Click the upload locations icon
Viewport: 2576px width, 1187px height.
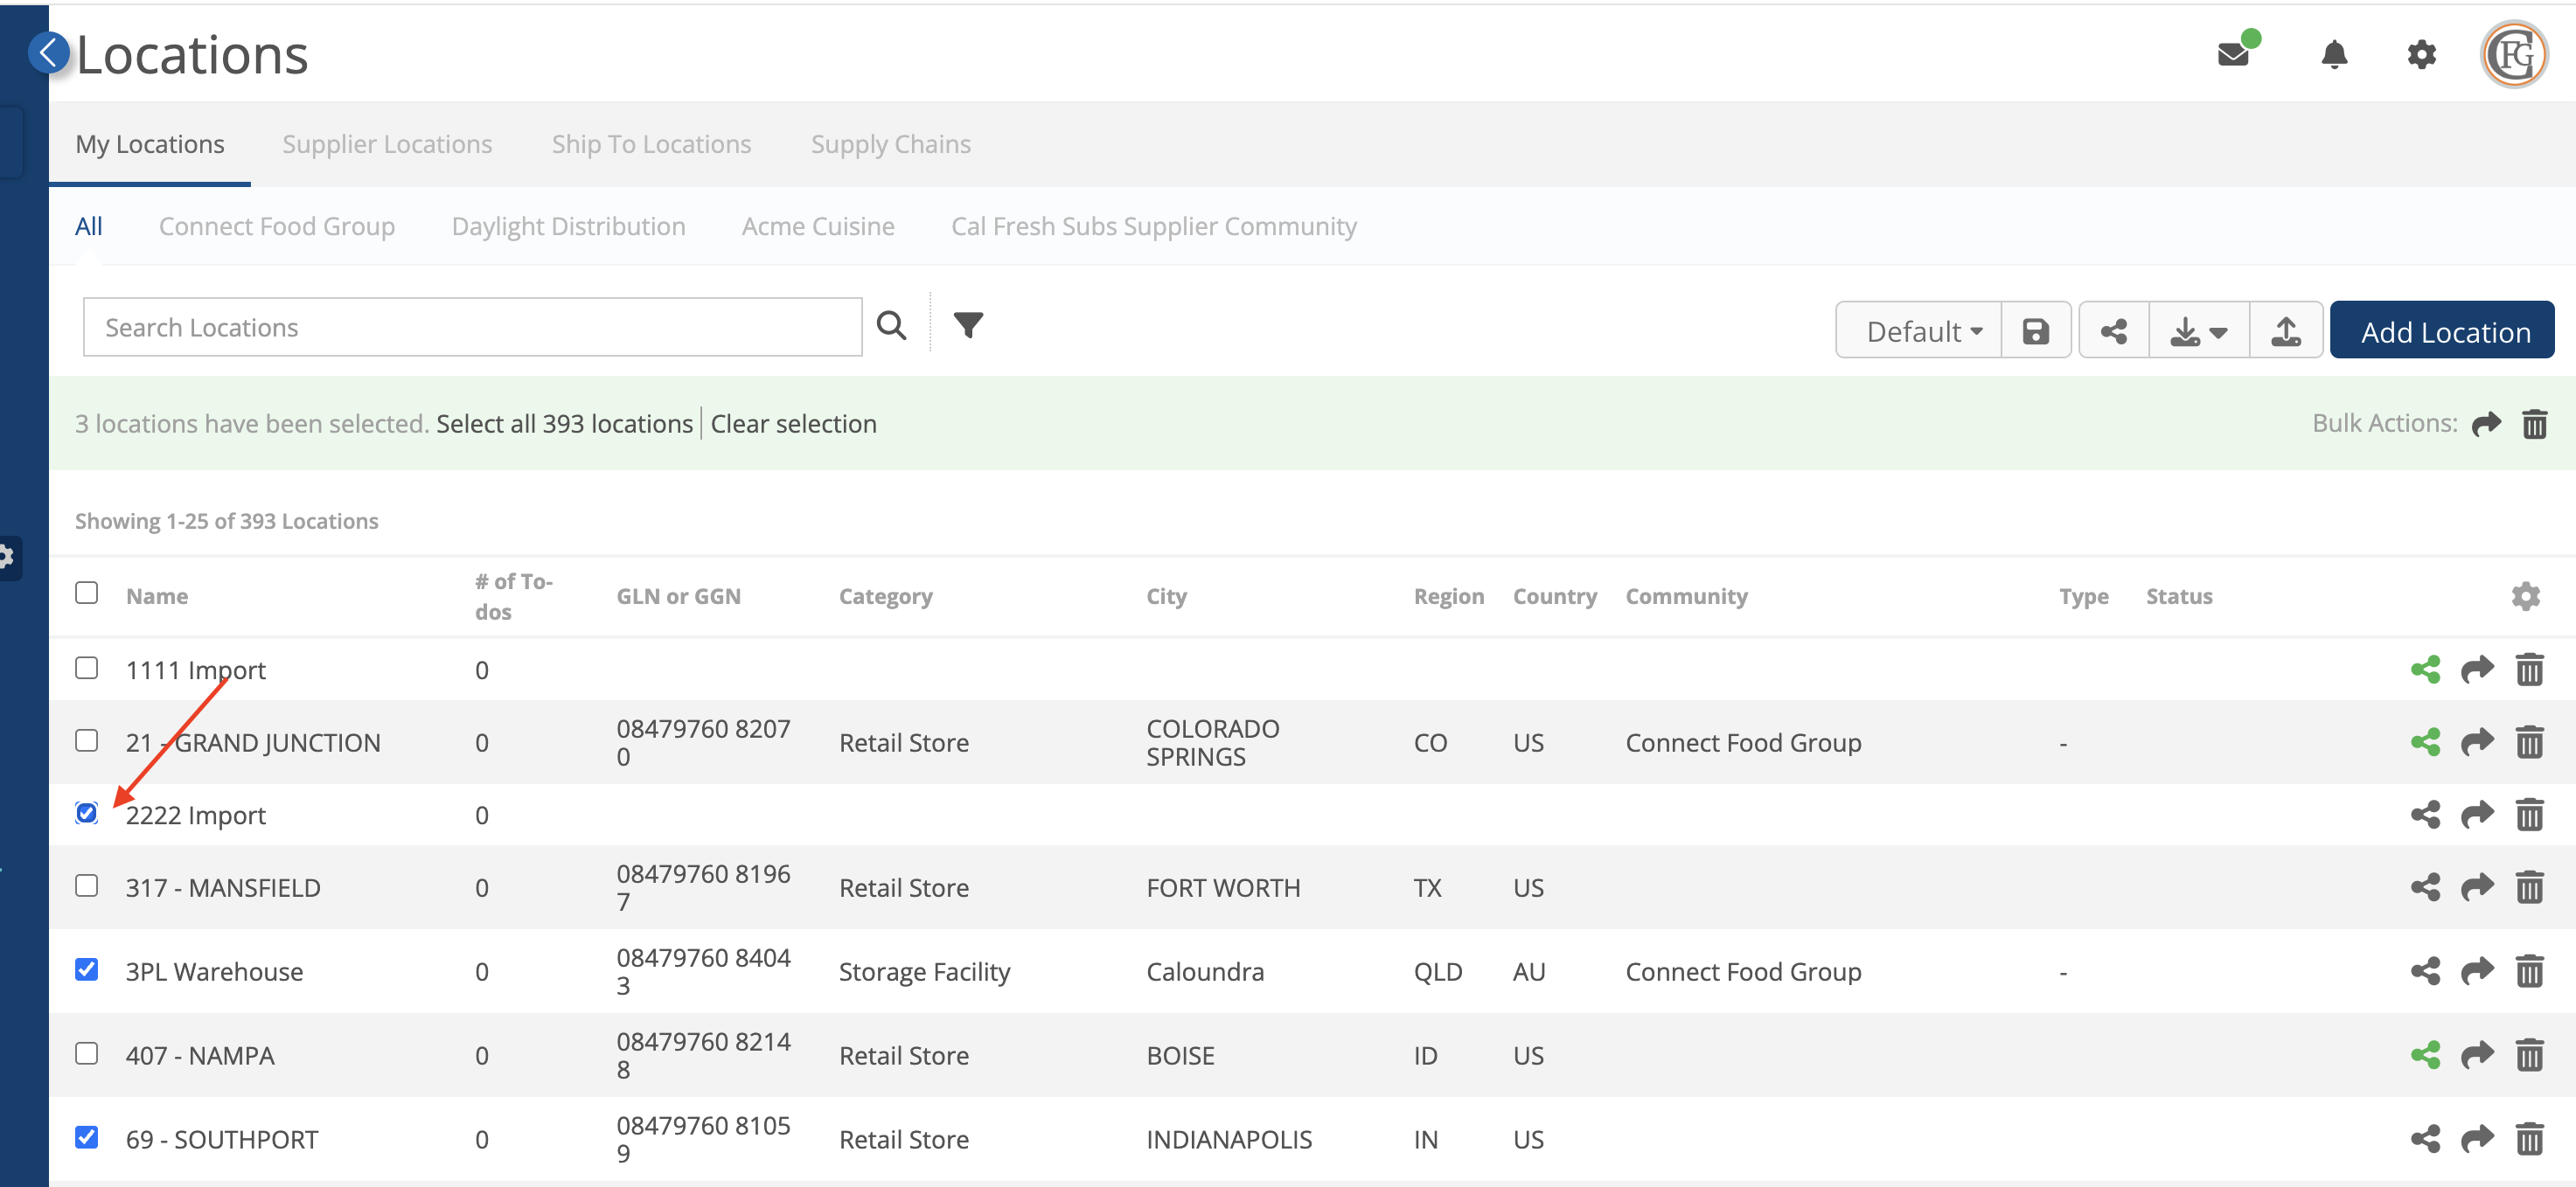(2286, 331)
